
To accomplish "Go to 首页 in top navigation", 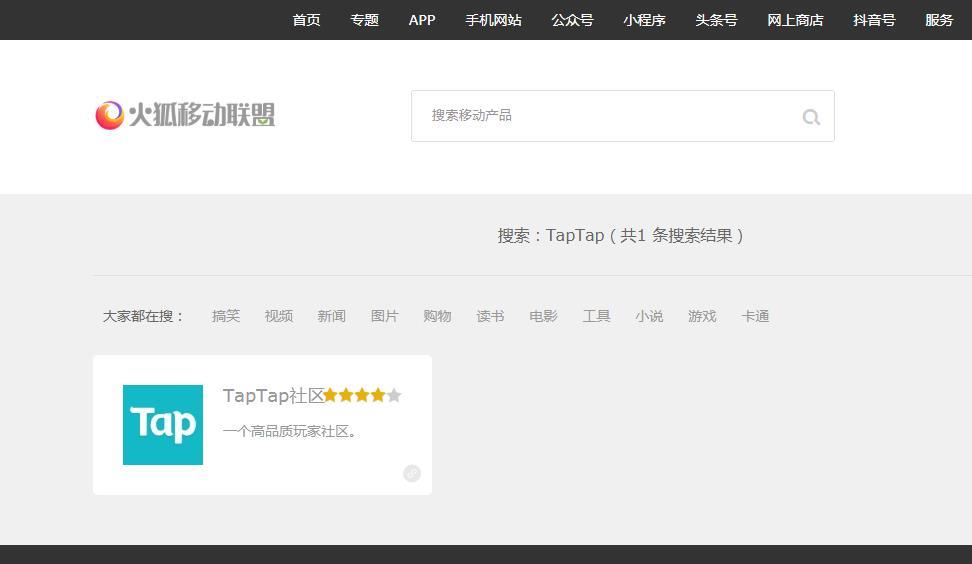I will click(306, 20).
